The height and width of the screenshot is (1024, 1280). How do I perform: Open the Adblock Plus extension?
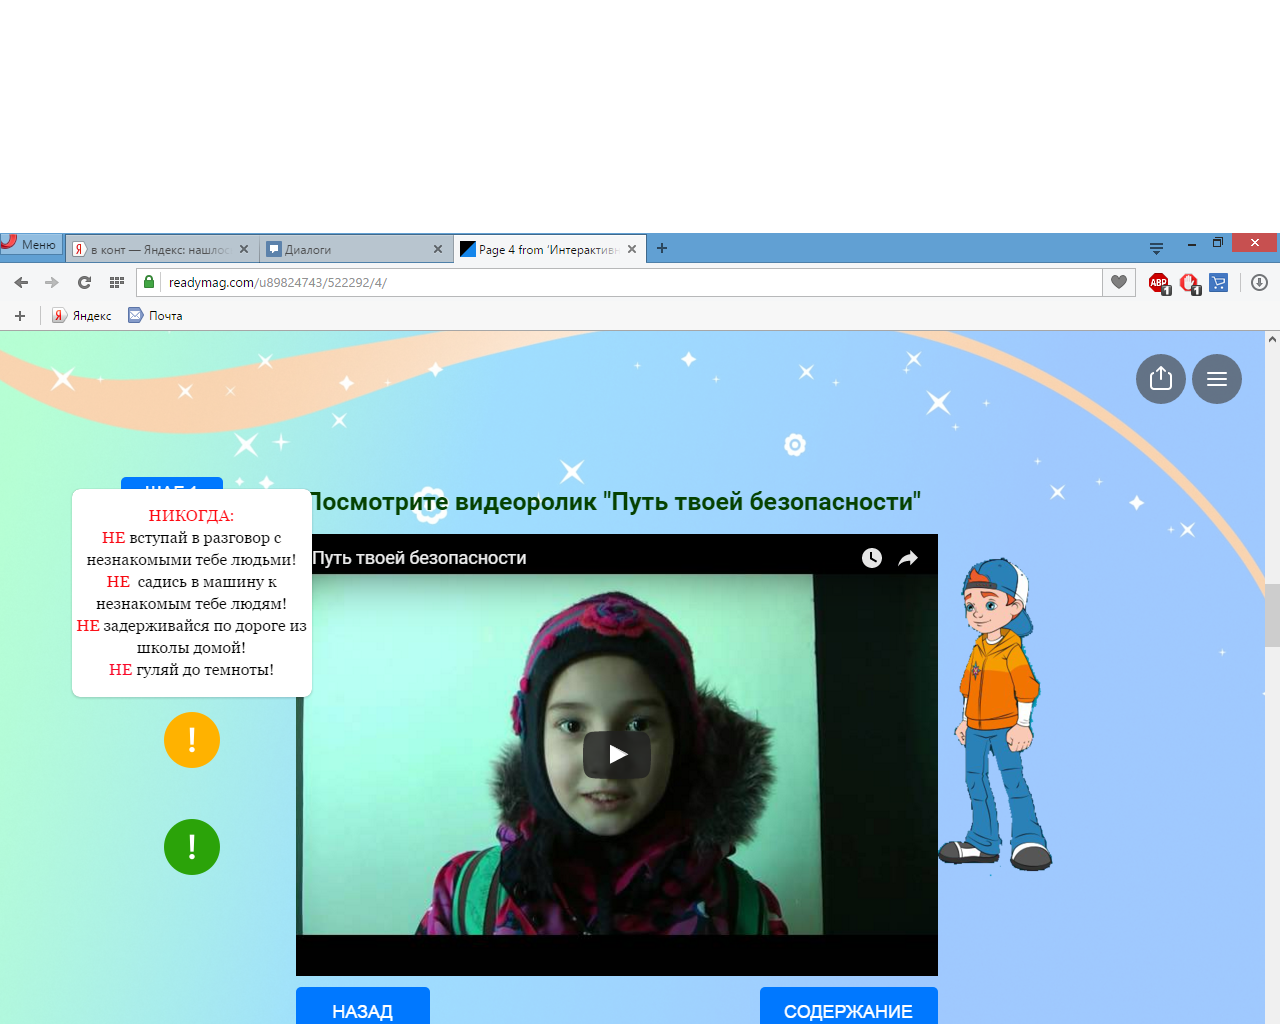point(1159,283)
